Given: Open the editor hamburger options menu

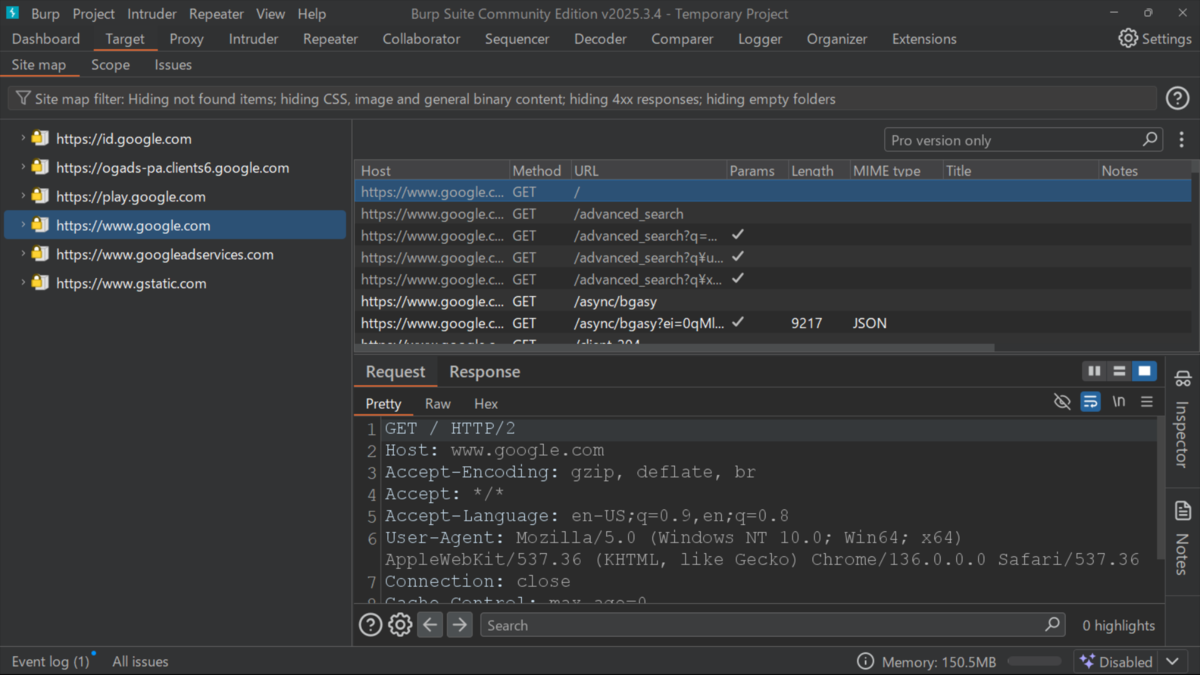Looking at the screenshot, I should (x=1147, y=401).
